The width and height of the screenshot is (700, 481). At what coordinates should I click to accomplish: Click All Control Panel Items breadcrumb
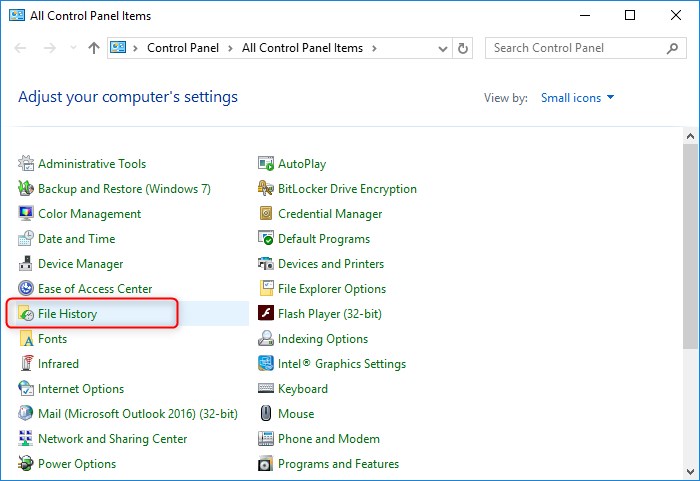click(303, 48)
